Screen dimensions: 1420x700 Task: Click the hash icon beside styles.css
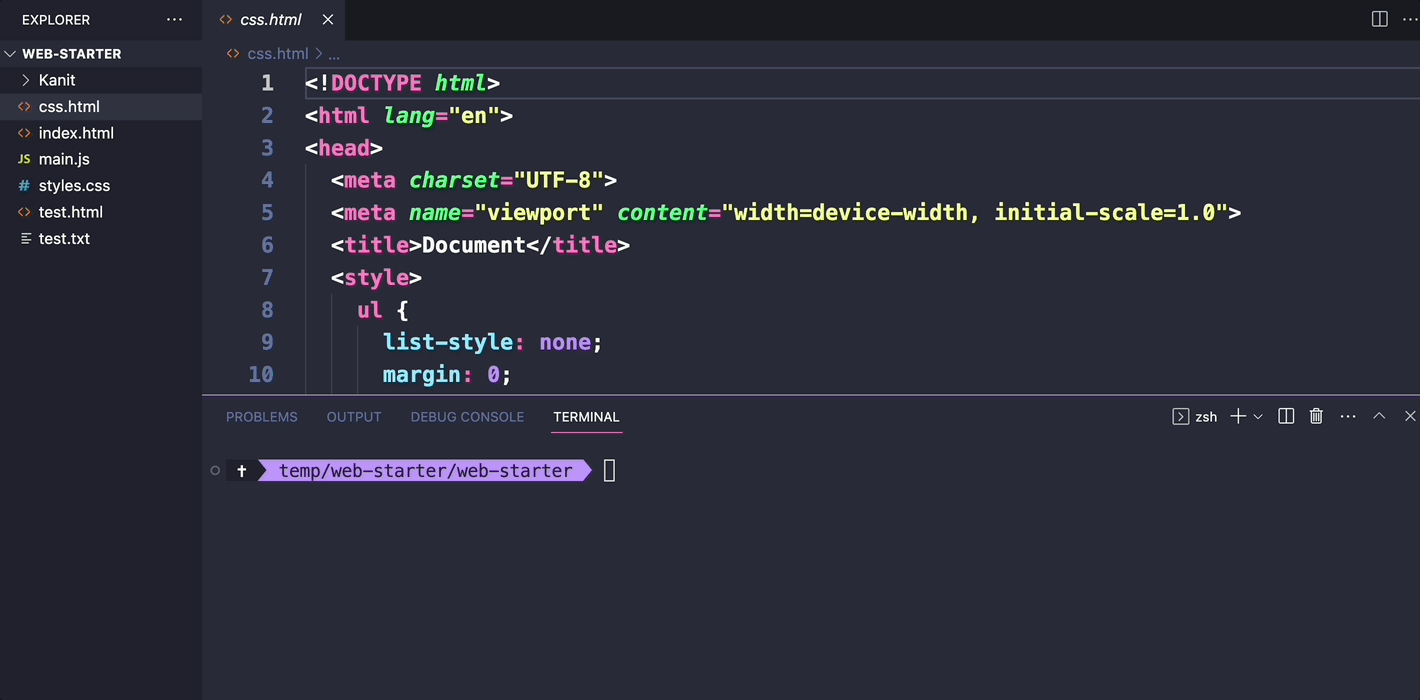tap(24, 186)
